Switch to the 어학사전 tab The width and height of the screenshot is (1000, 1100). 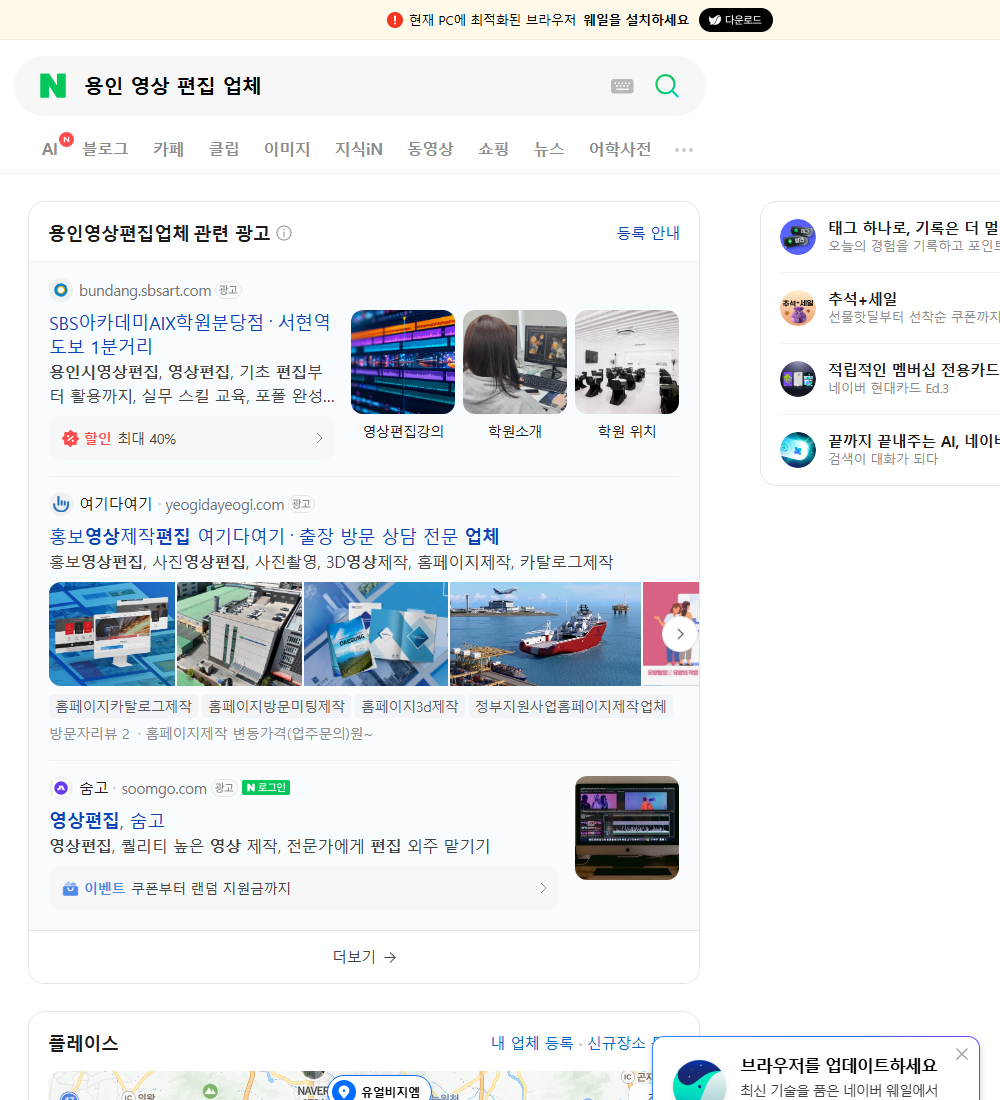pos(620,149)
